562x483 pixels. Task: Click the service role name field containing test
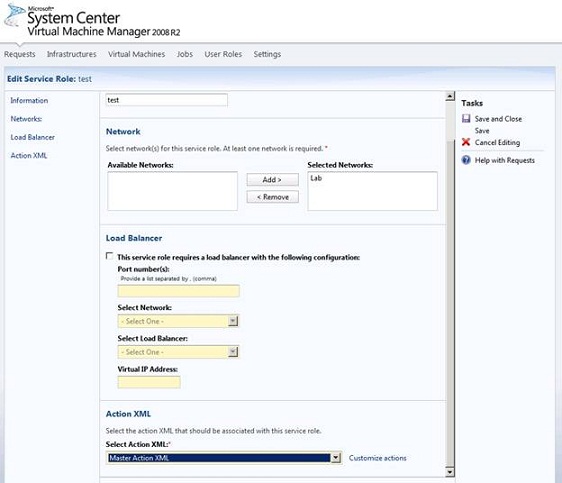tap(166, 100)
